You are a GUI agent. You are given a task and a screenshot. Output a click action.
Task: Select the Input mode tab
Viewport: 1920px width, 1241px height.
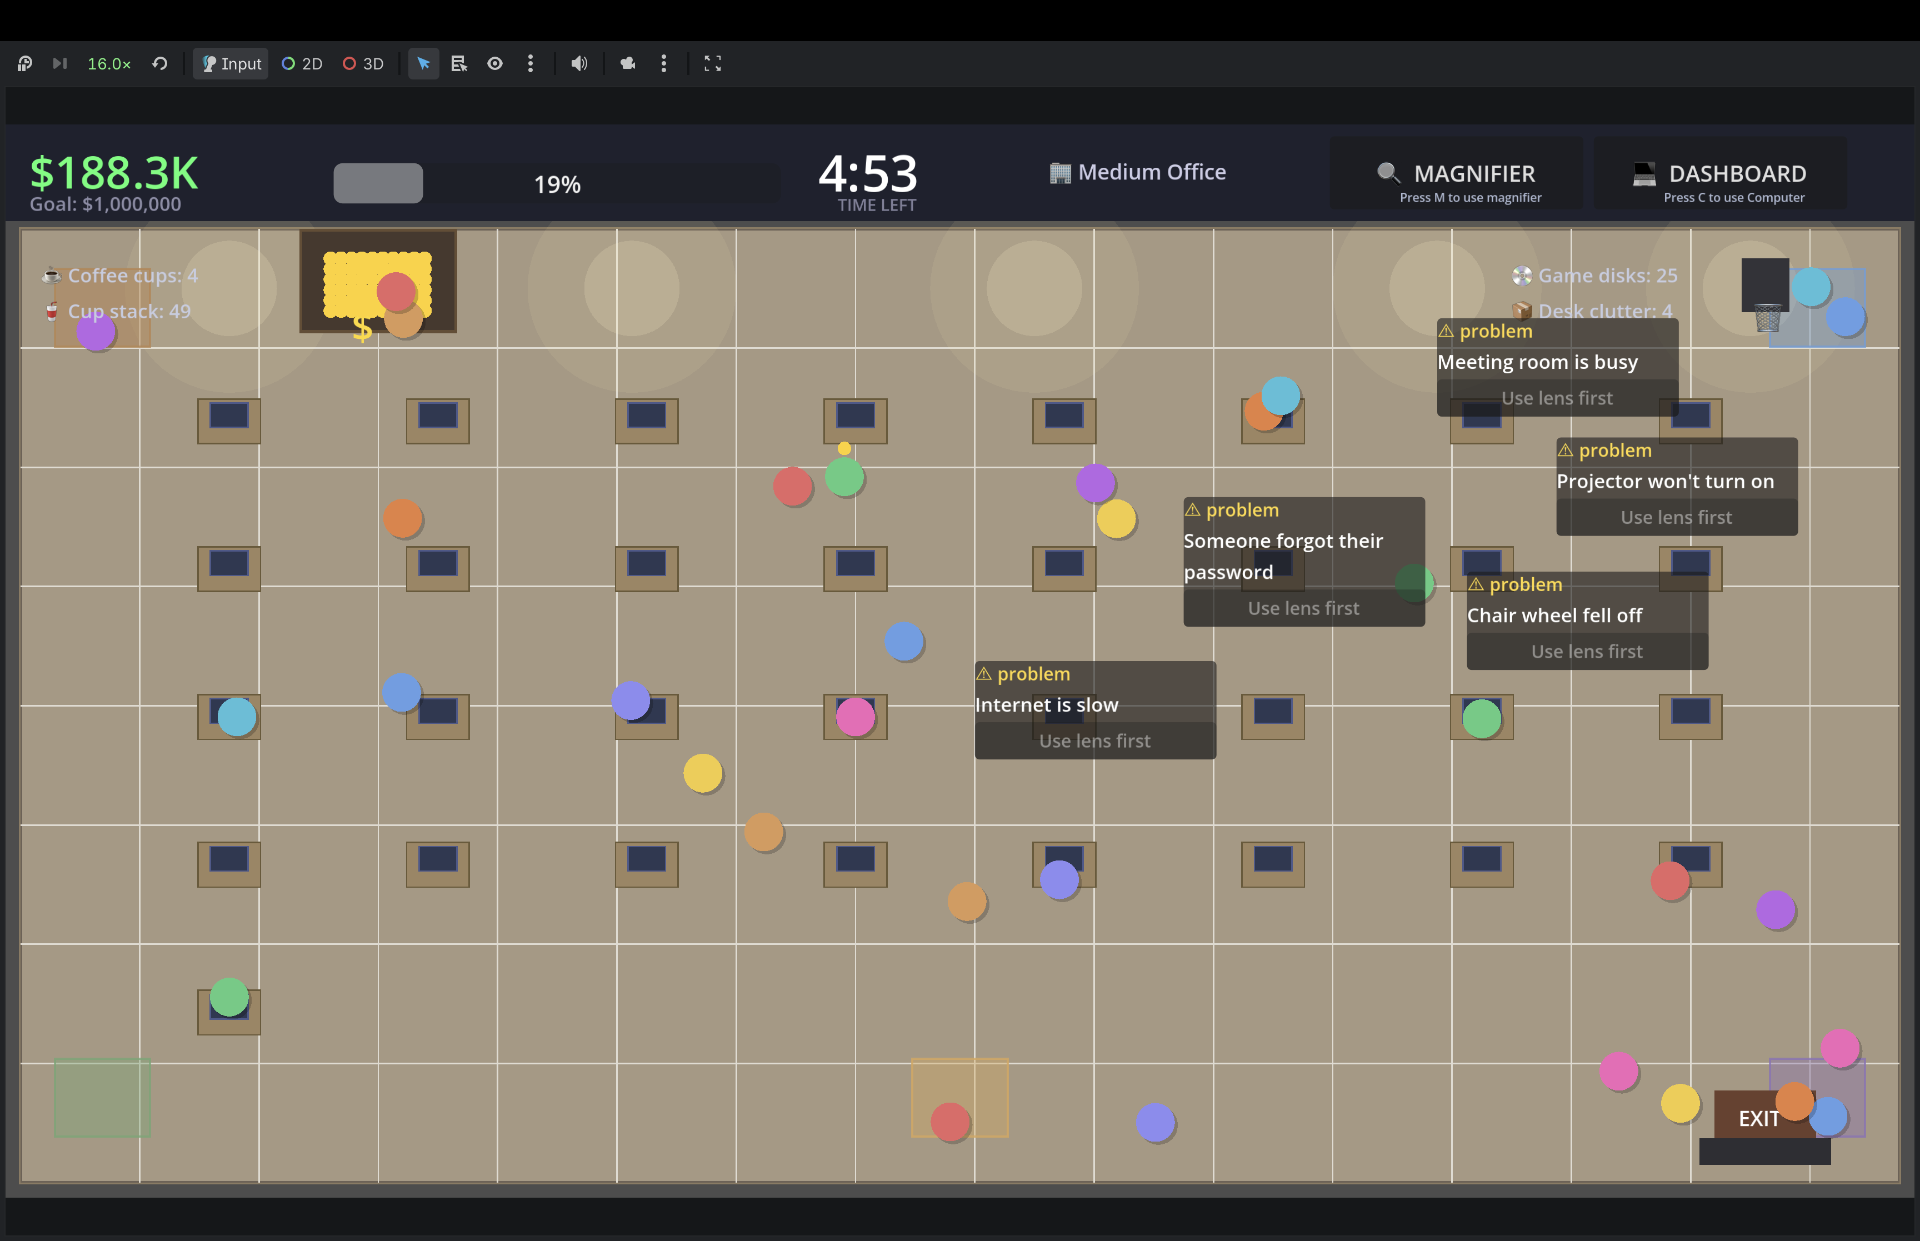point(231,63)
